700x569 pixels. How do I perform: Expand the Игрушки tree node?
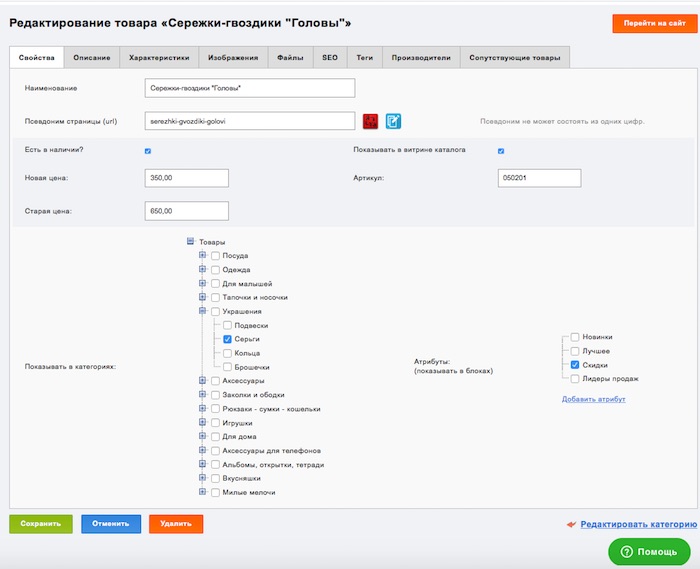202,422
